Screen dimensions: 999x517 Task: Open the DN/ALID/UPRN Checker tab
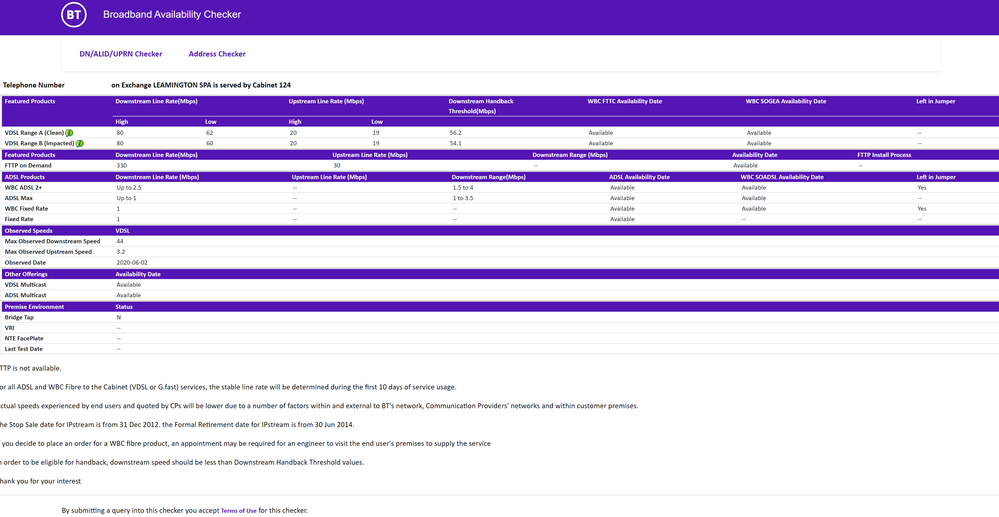tap(120, 54)
